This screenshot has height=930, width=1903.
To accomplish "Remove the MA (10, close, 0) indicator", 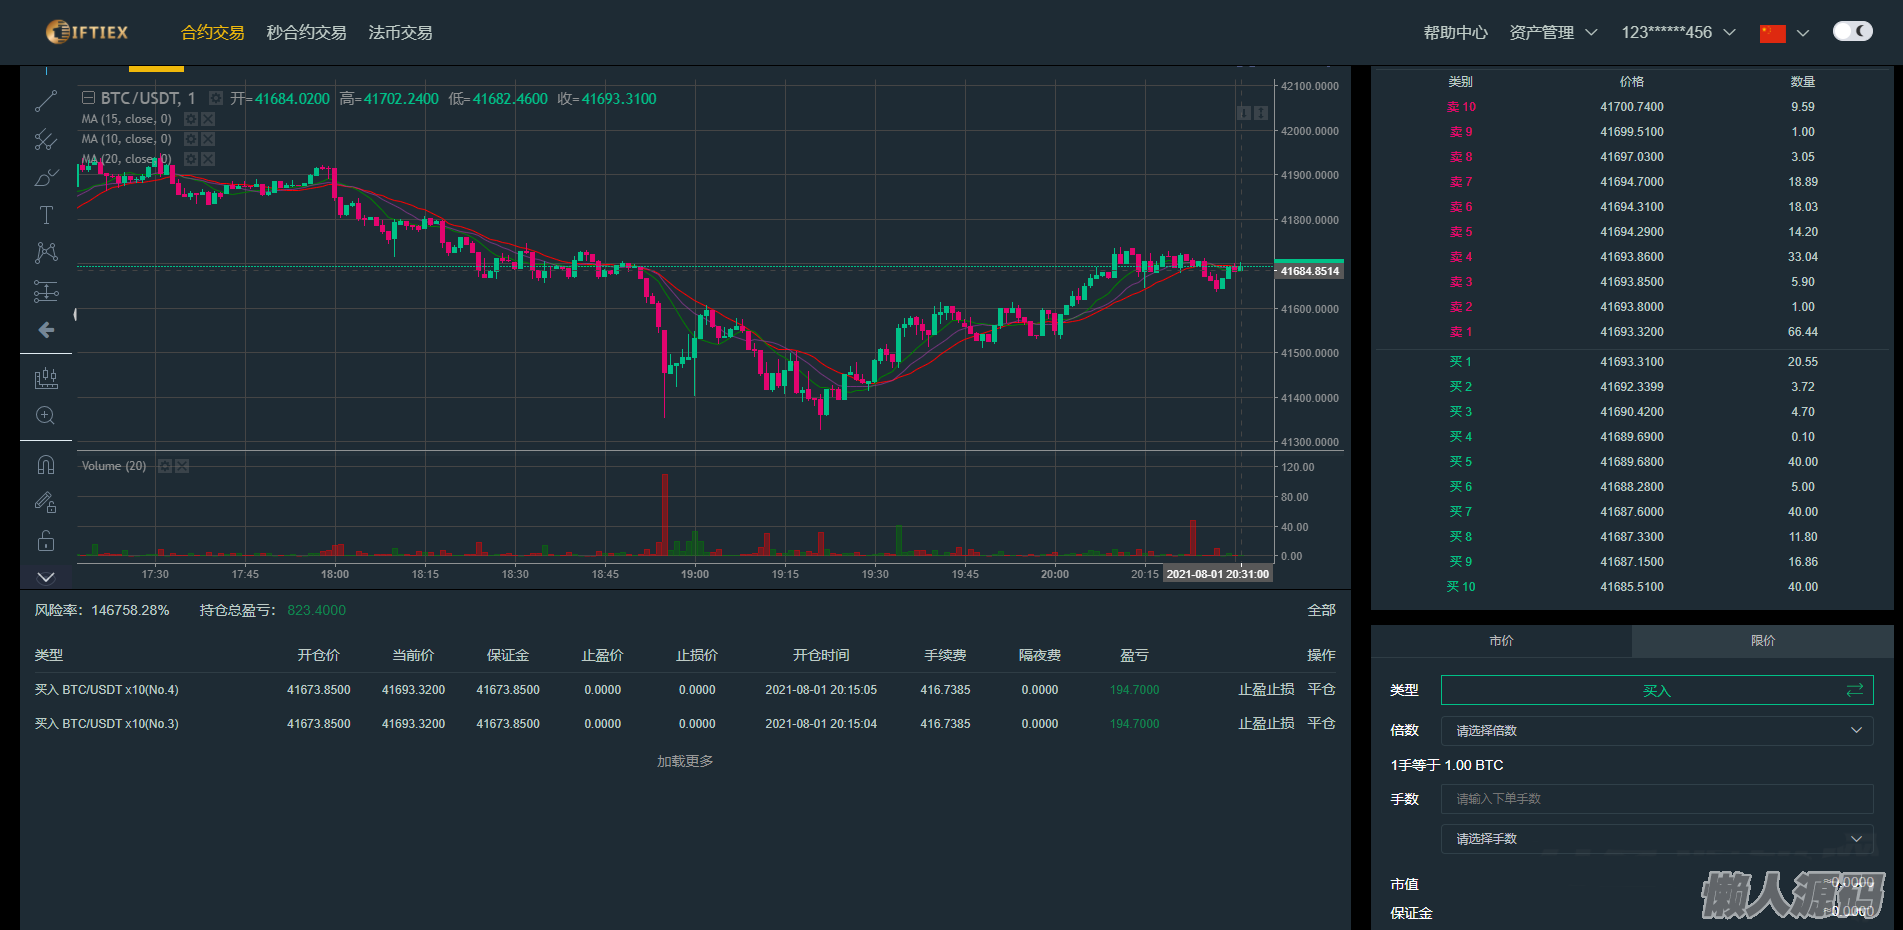I will pyautogui.click(x=208, y=139).
